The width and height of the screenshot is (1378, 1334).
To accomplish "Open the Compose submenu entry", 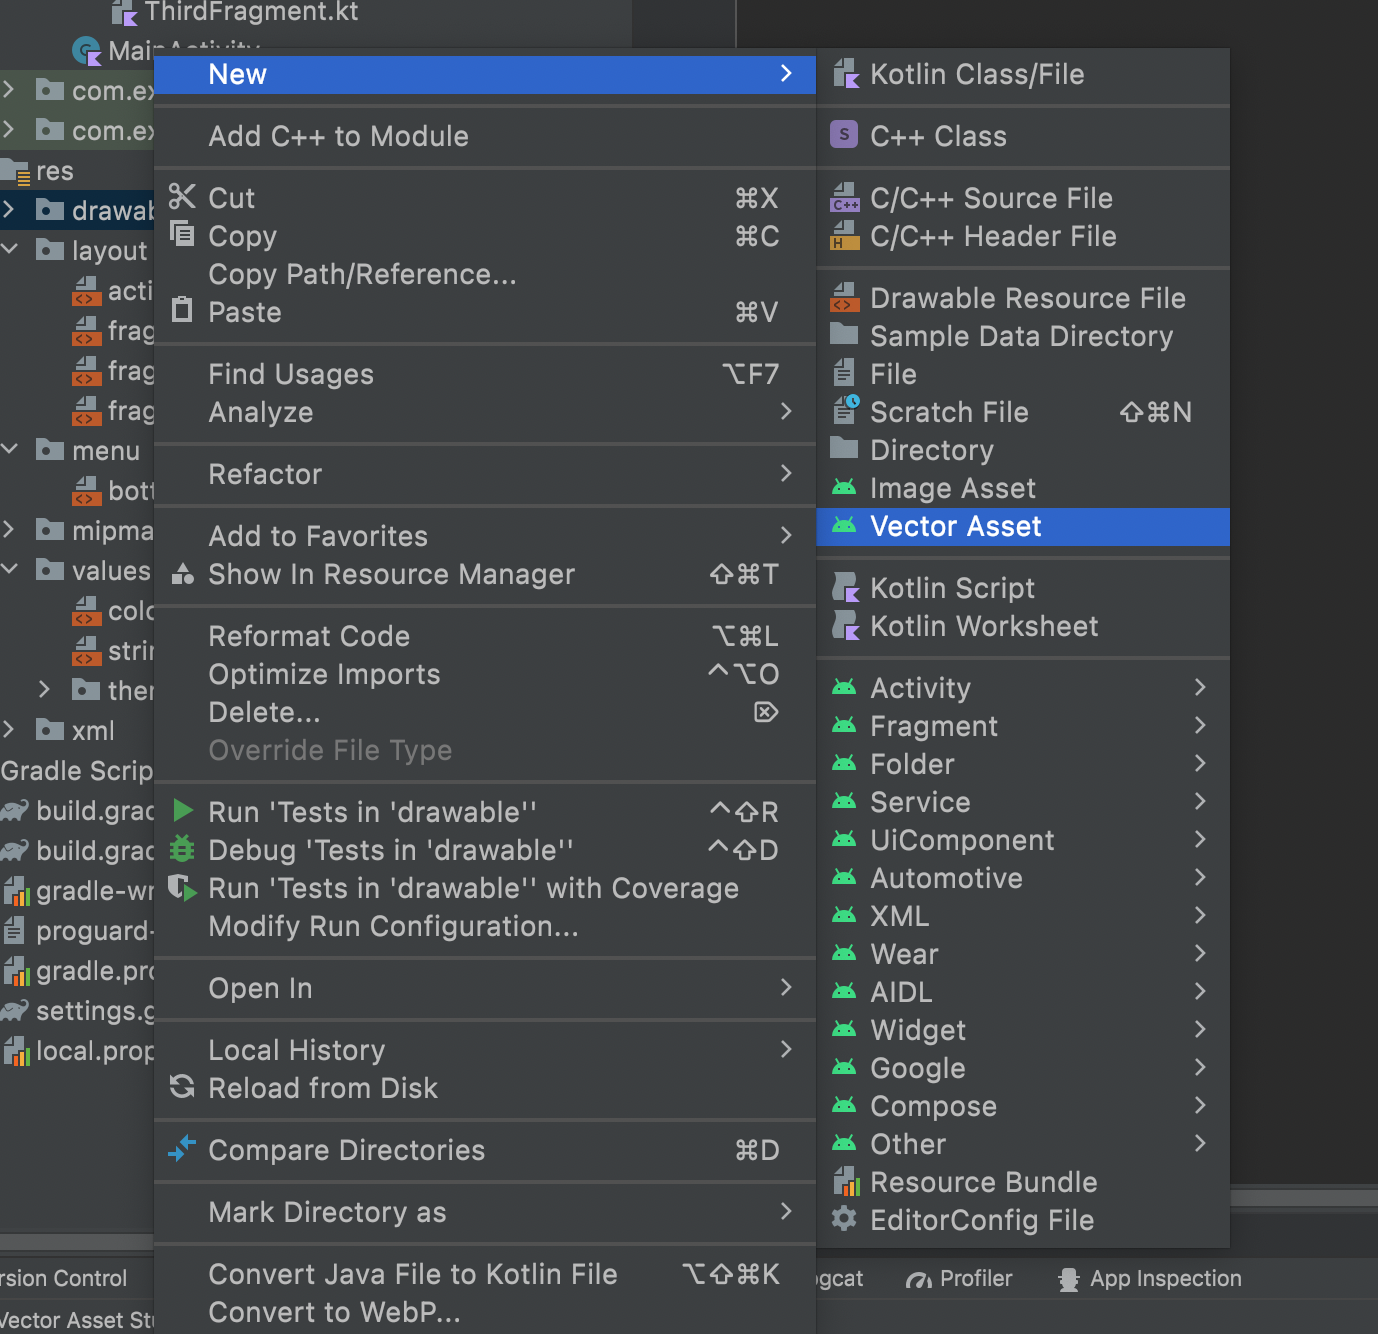I will (1023, 1106).
